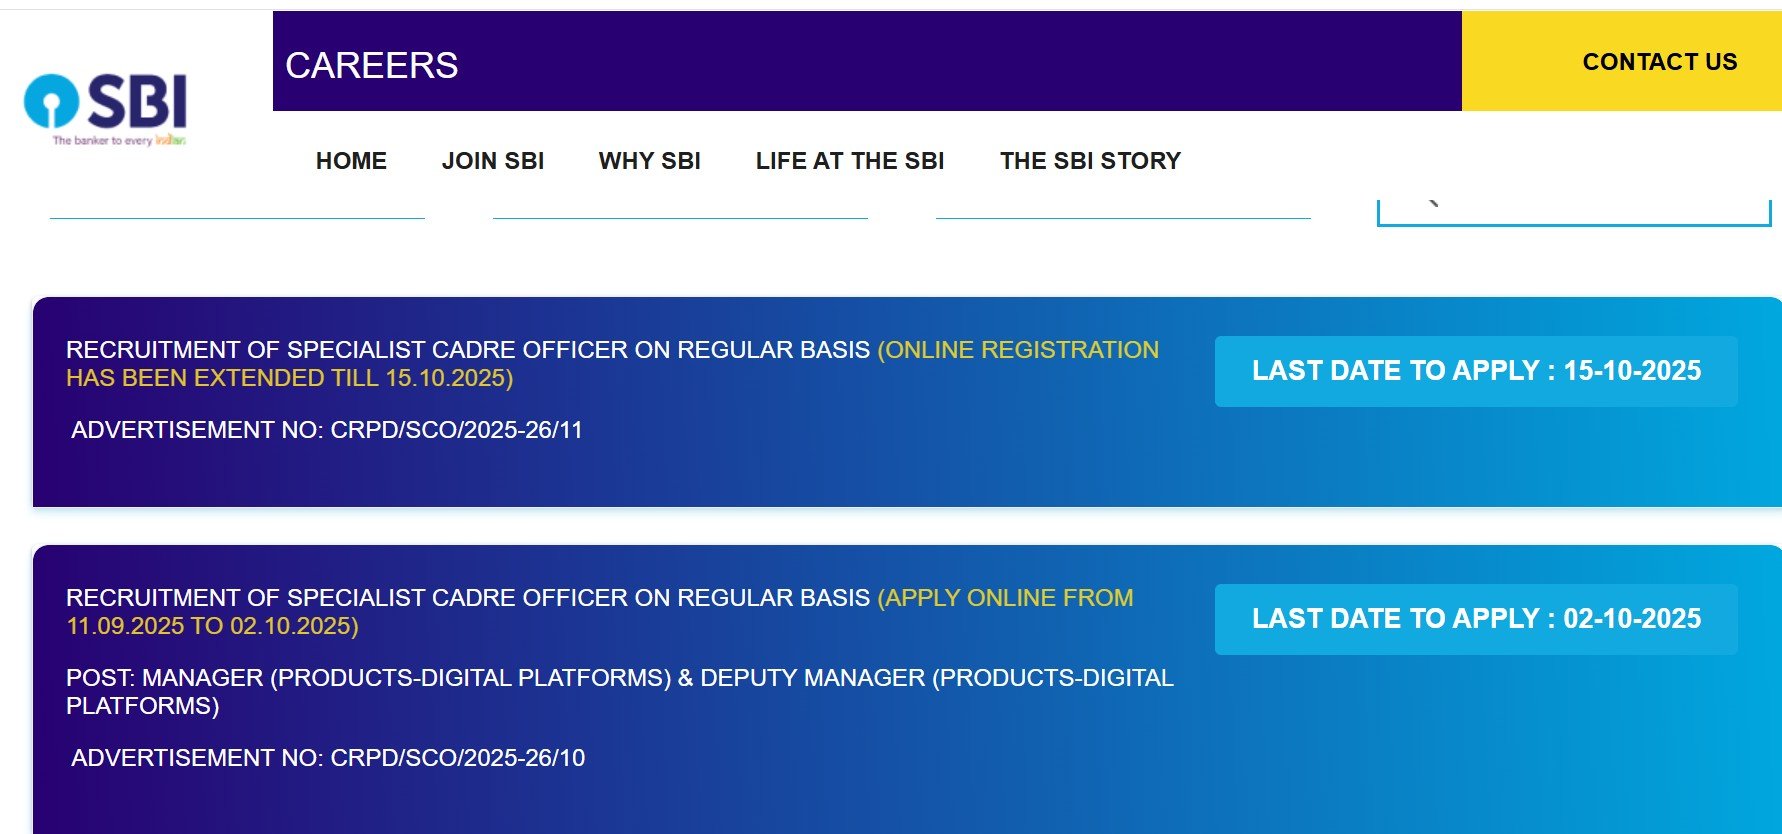Viewport: 1782px width, 834px height.
Task: Select the WHY SBI menu item
Action: (649, 161)
